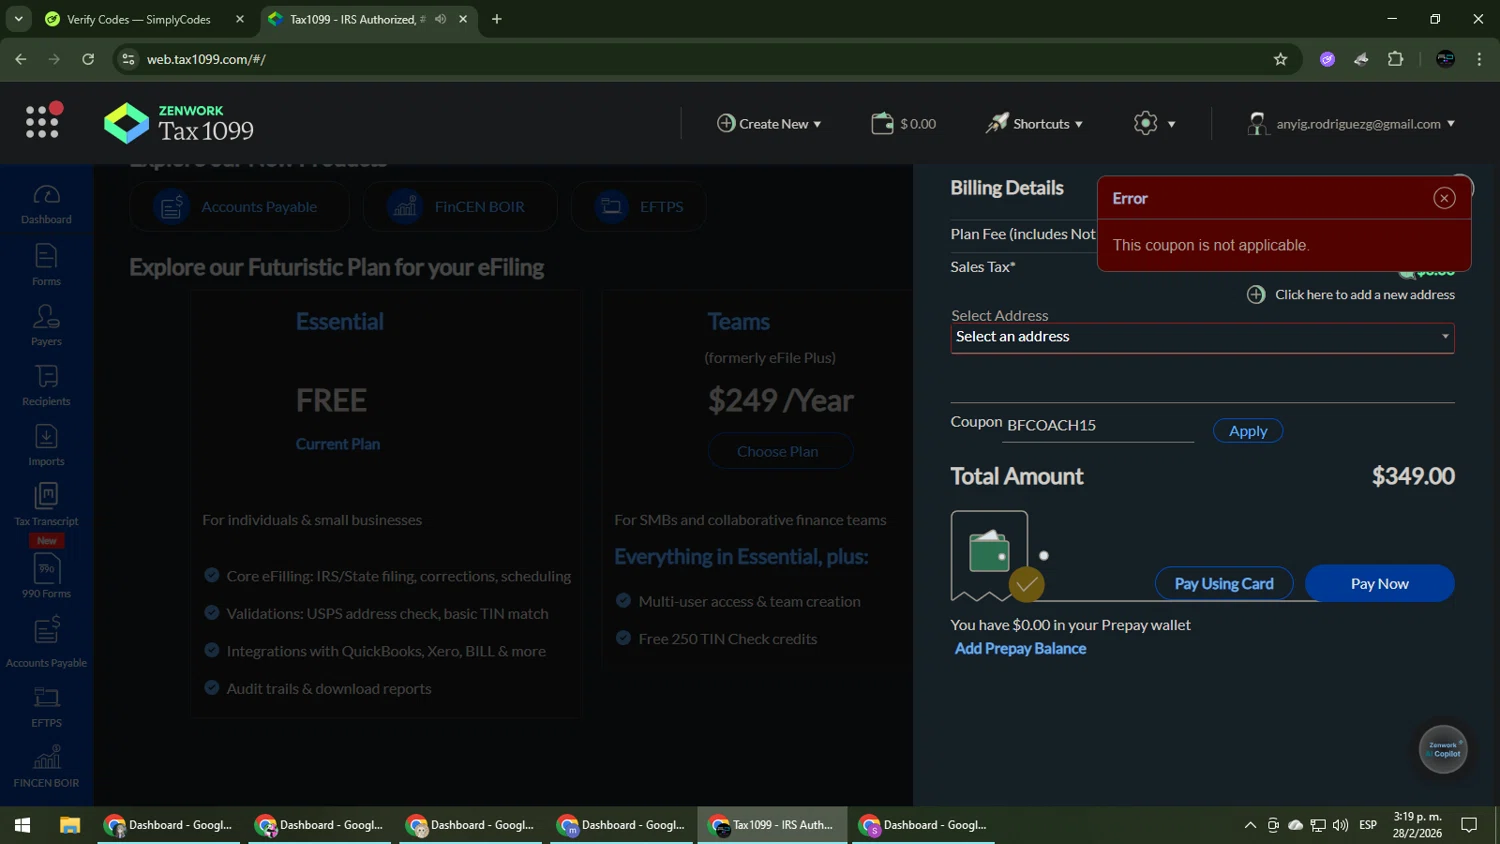The height and width of the screenshot is (844, 1500).
Task: Open the $0.00 wallet balance
Action: (x=903, y=124)
